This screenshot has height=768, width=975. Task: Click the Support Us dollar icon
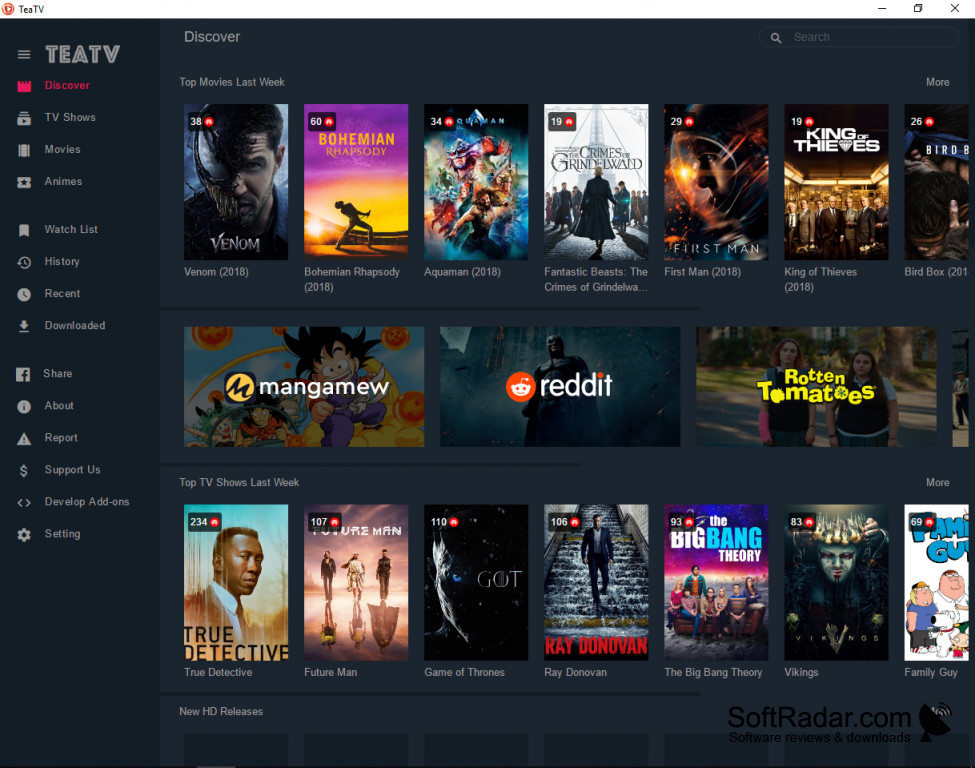coord(24,470)
